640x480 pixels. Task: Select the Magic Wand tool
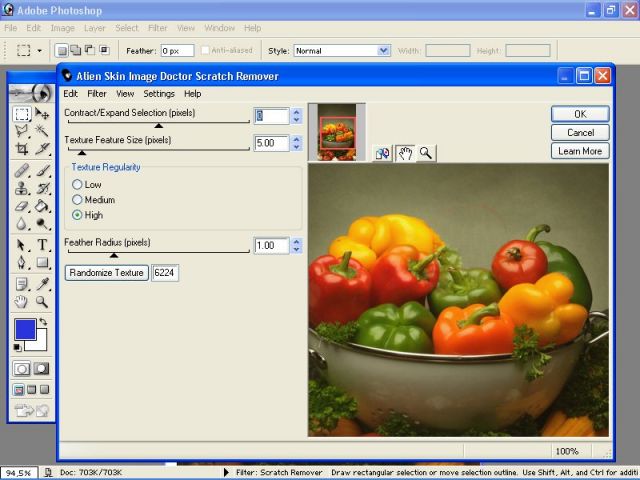pos(43,131)
